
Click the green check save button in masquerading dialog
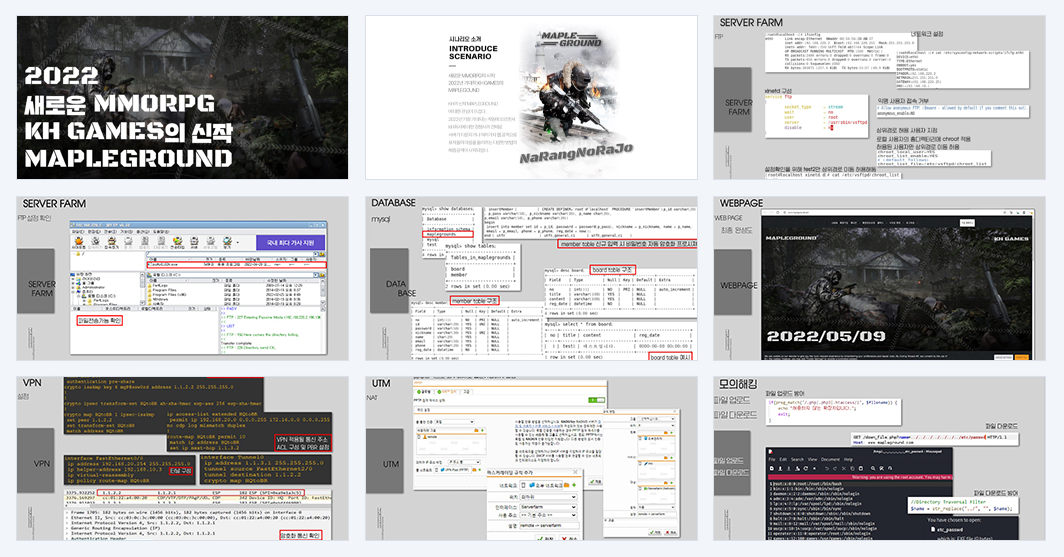545,538
